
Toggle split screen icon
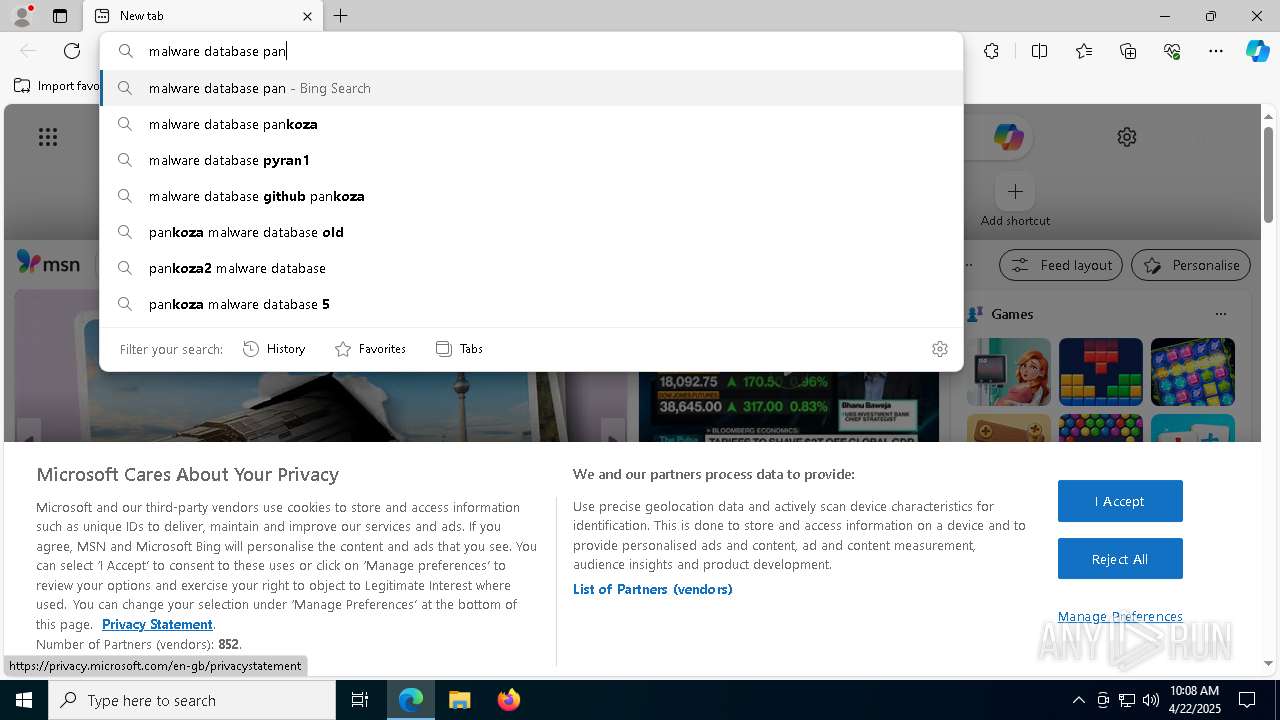click(x=1039, y=51)
